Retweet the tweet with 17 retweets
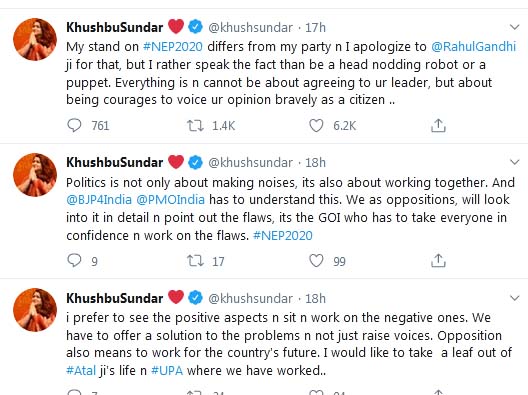The image size is (528, 395). (195, 261)
